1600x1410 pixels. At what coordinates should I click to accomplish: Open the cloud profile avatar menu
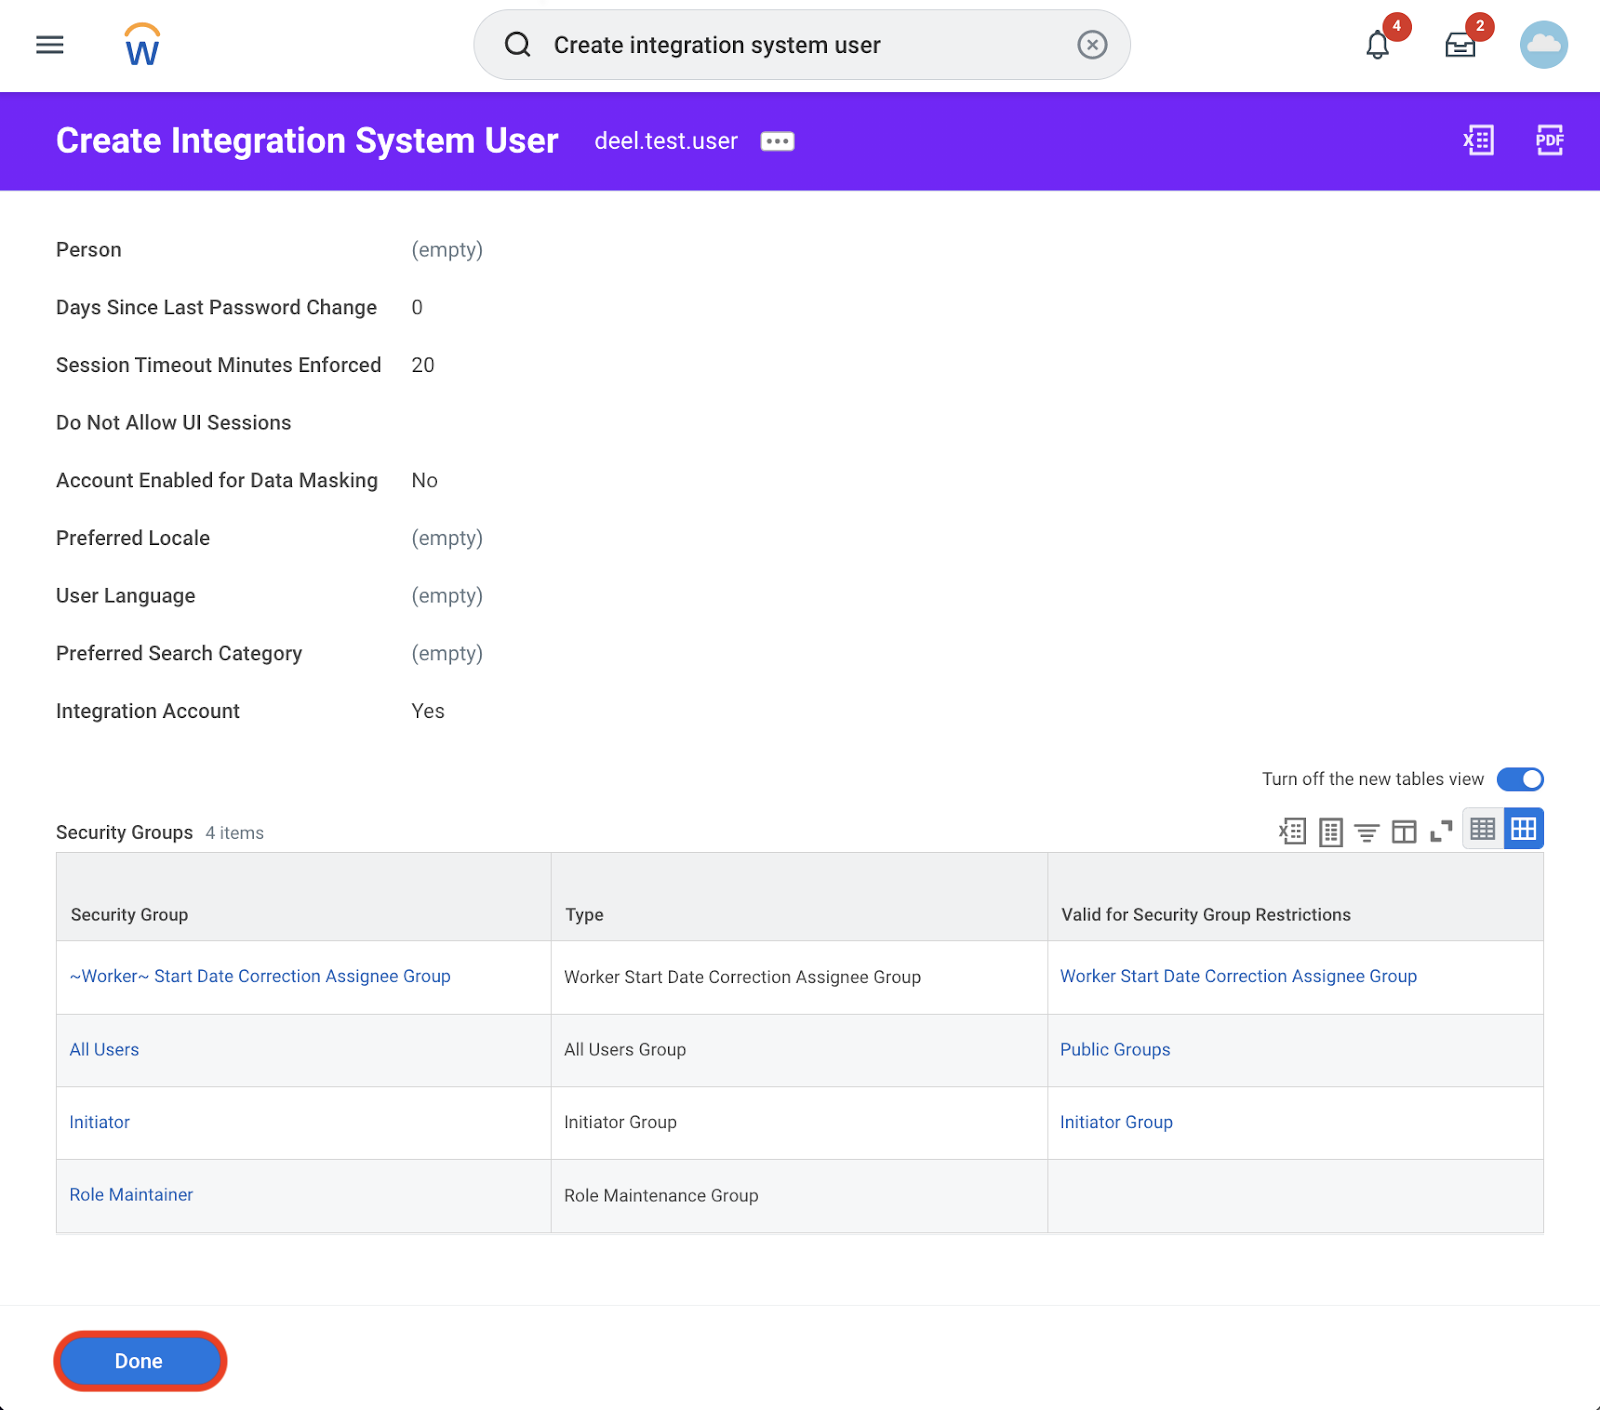[x=1544, y=45]
